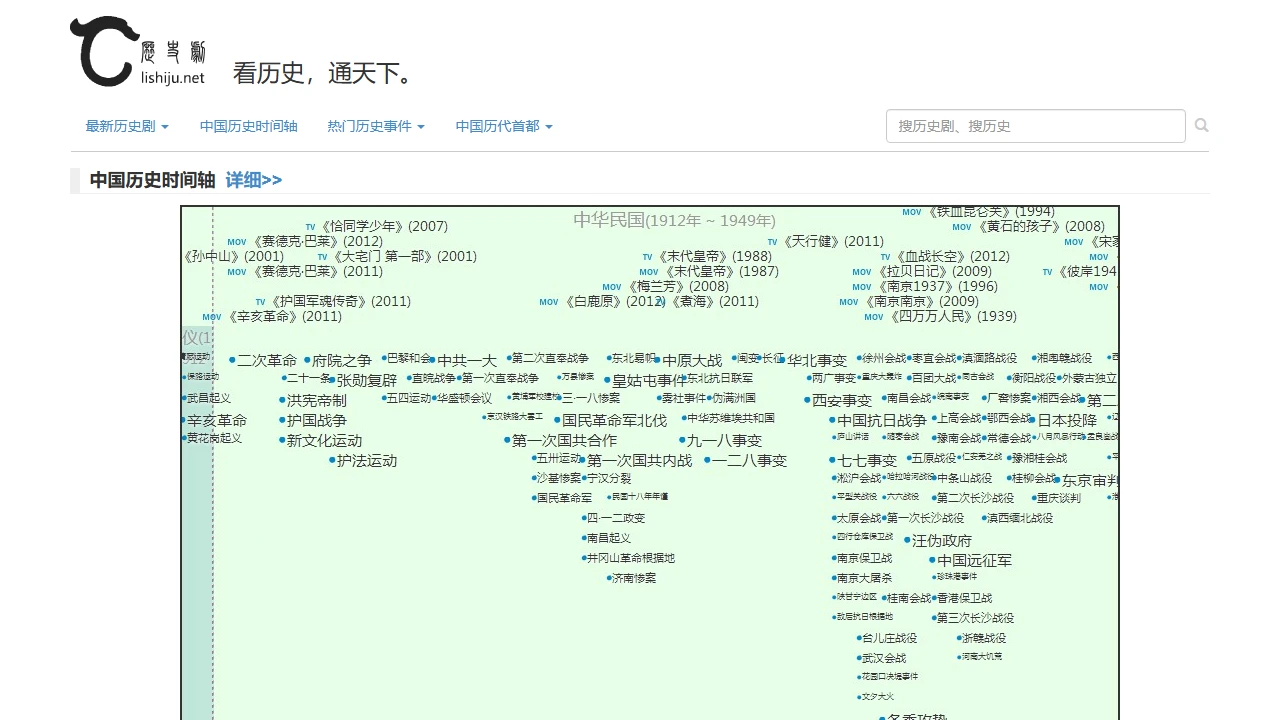The height and width of the screenshot is (720, 1280).
Task: Click the search magnifier icon
Action: pos(1201,125)
